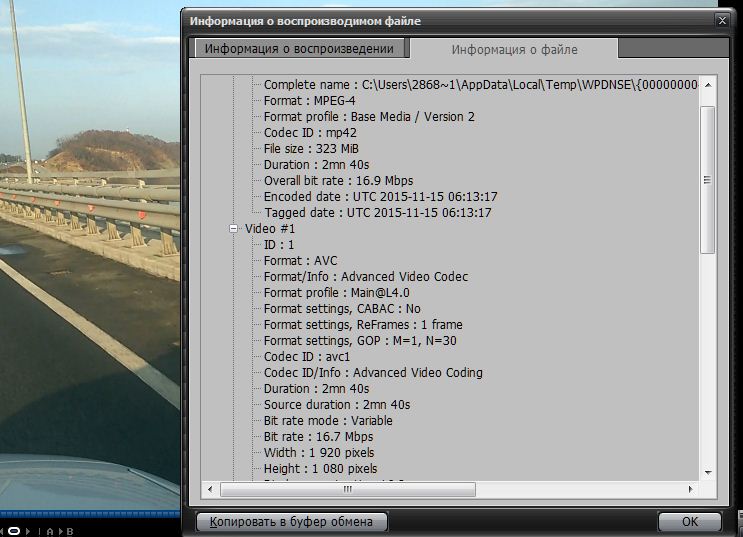Confirm the dialog with the OK button

pyautogui.click(x=689, y=521)
